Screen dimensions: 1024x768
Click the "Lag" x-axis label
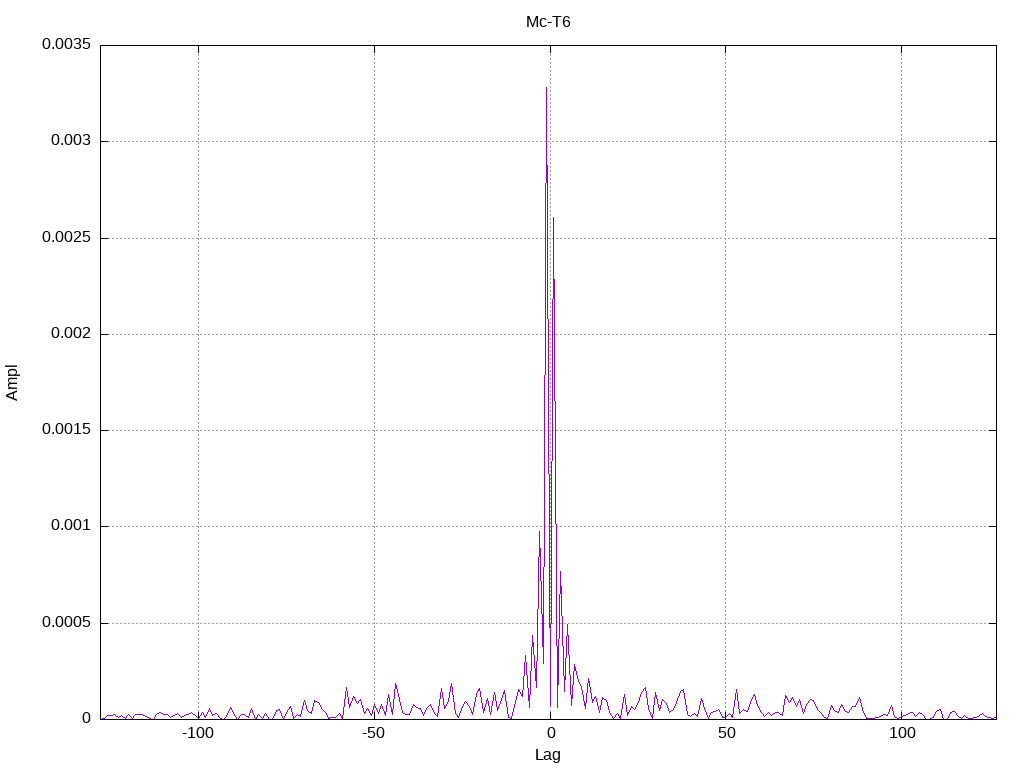coord(547,755)
